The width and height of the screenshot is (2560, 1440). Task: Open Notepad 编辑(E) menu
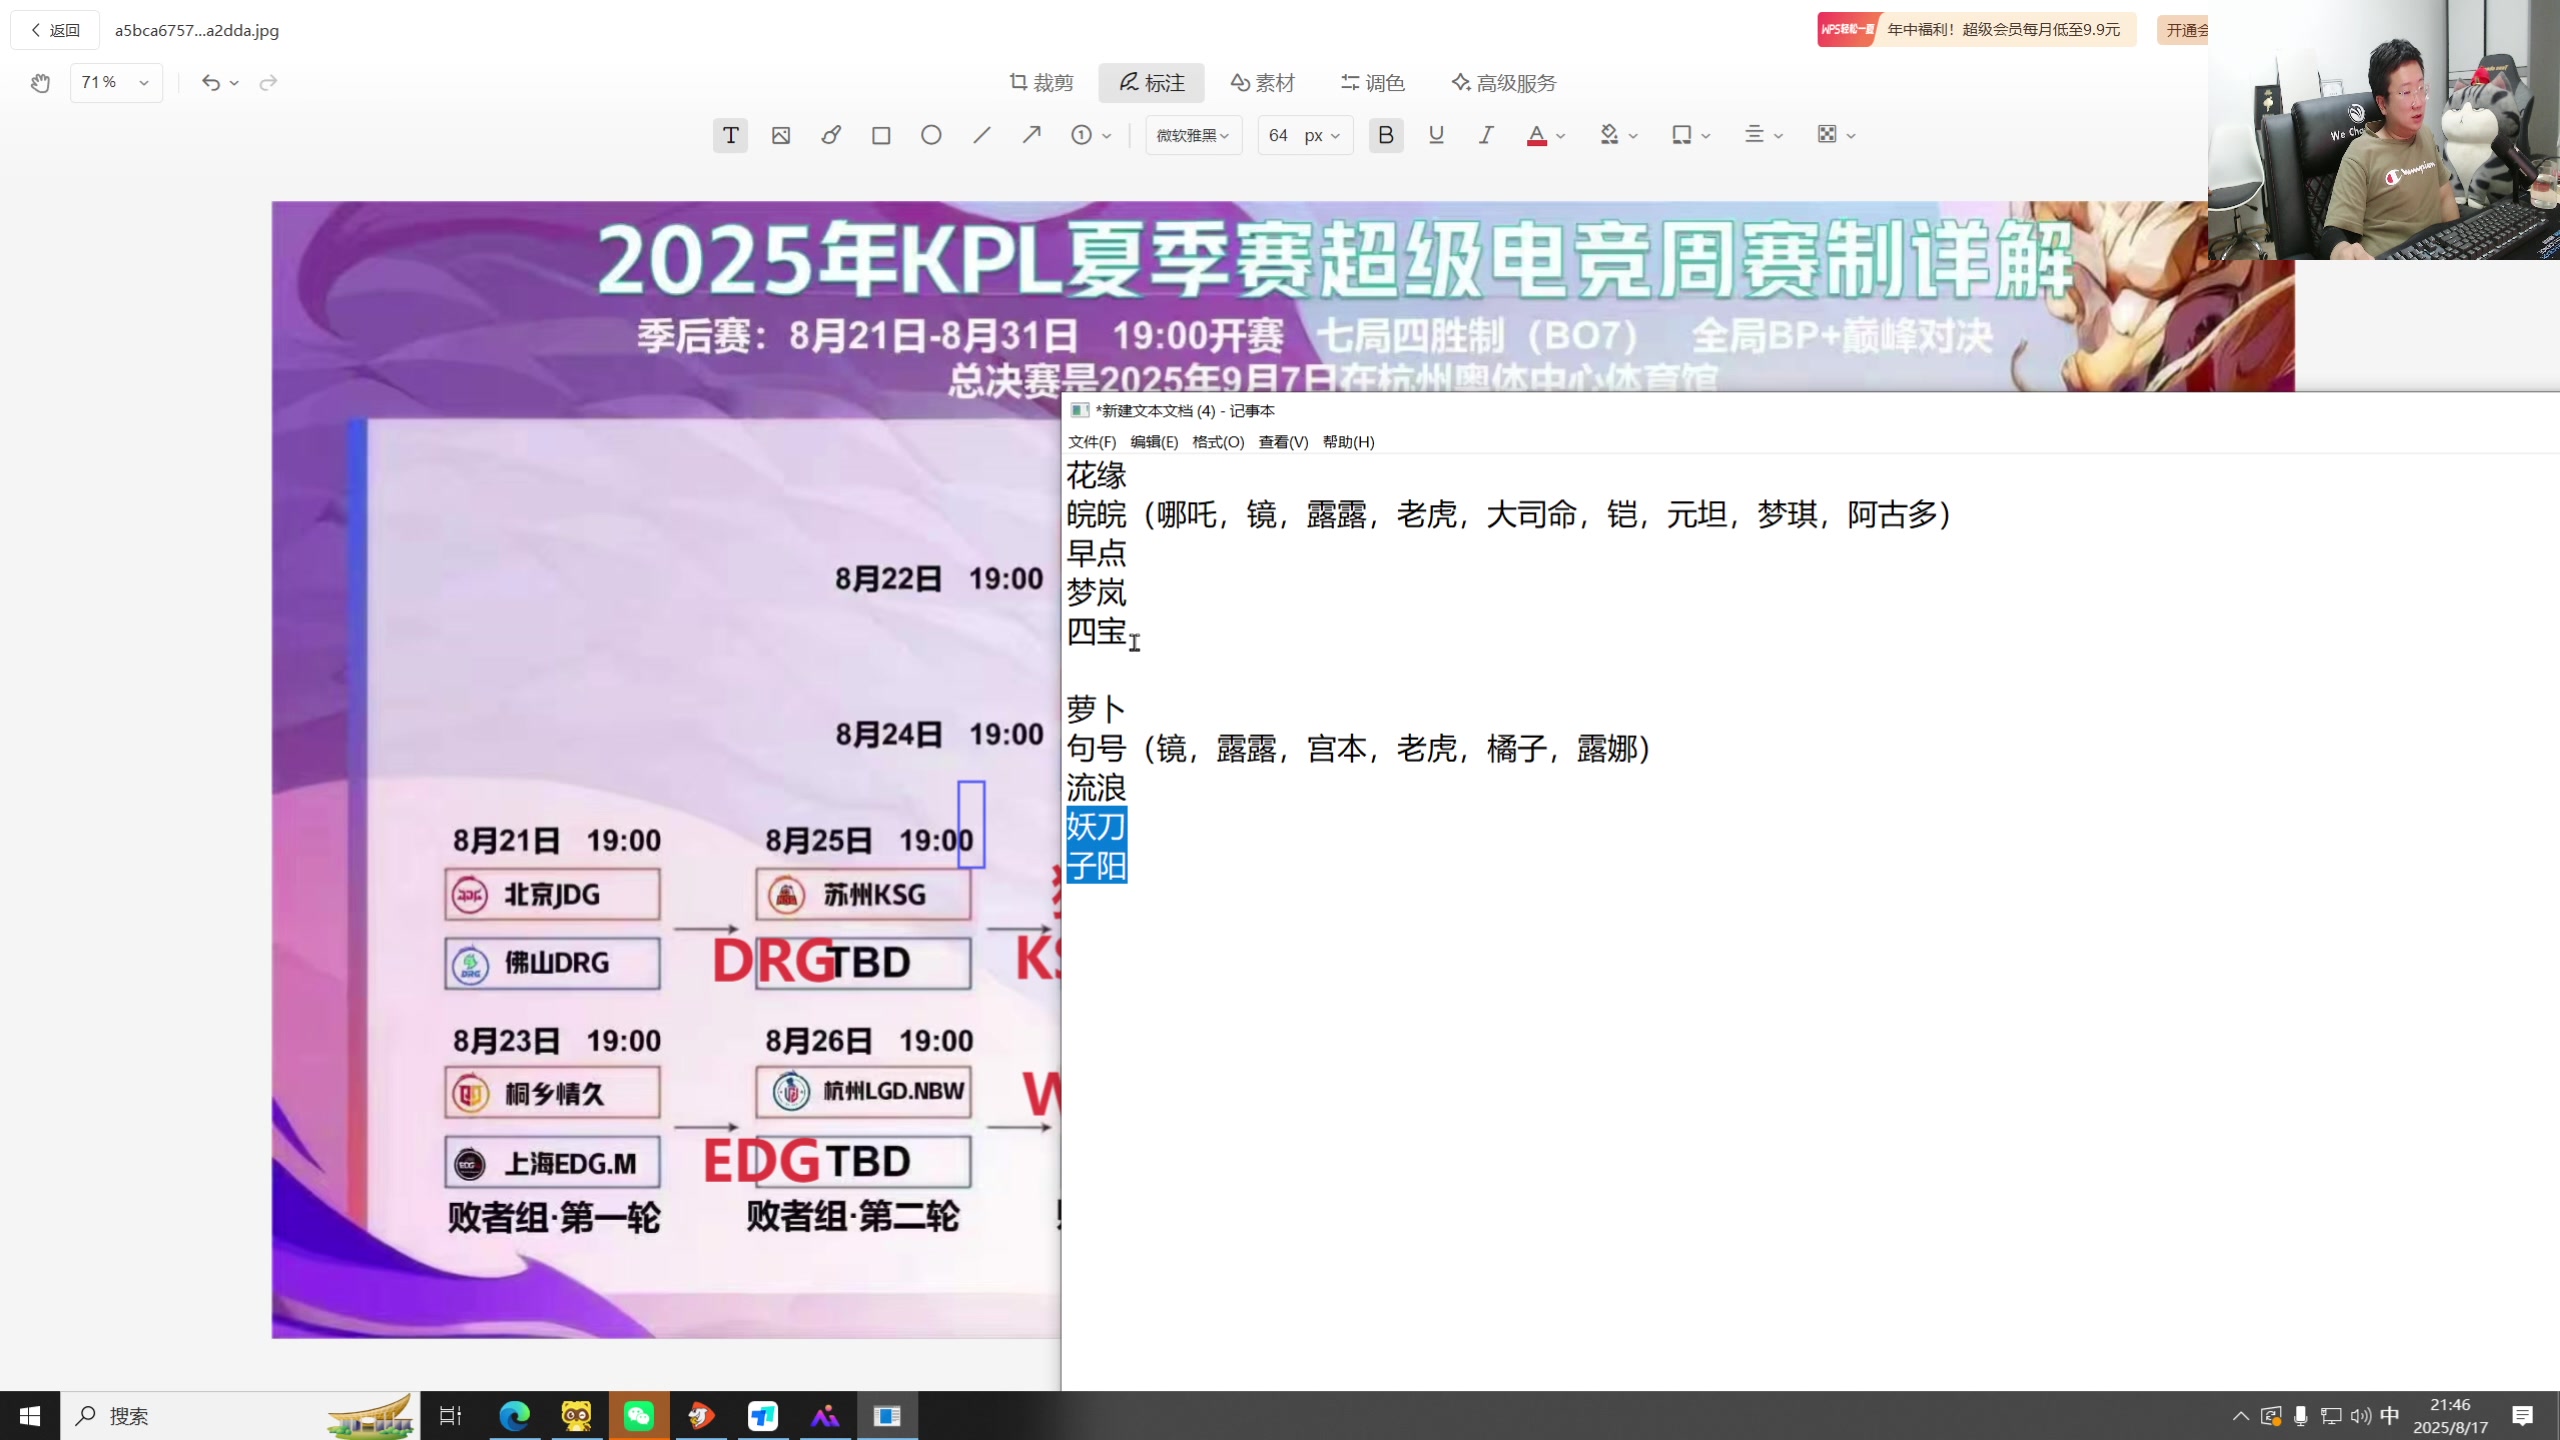click(x=1154, y=442)
